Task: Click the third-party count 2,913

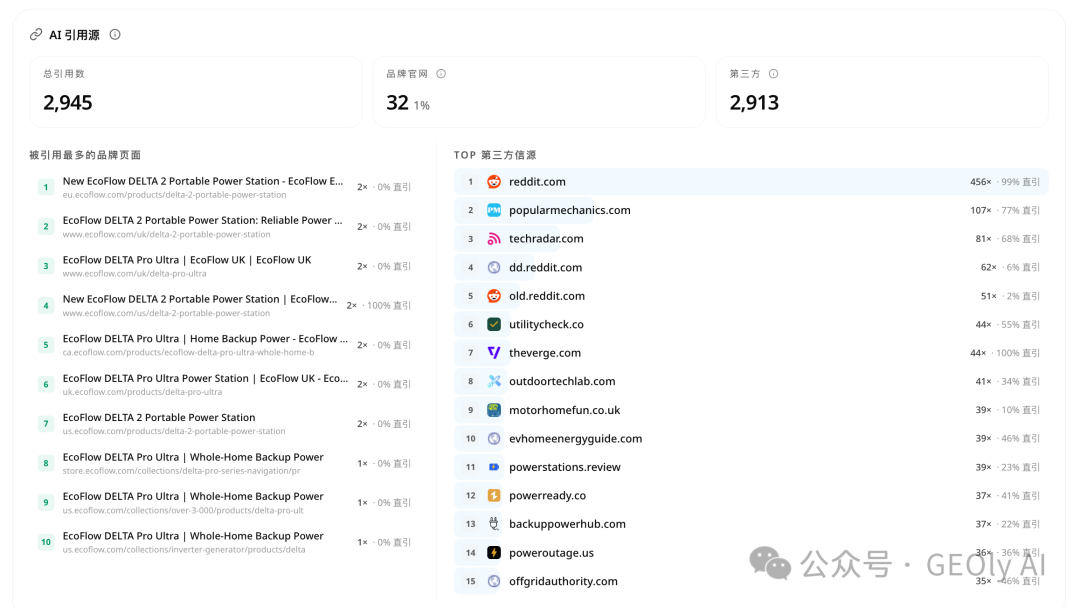Action: [x=754, y=103]
